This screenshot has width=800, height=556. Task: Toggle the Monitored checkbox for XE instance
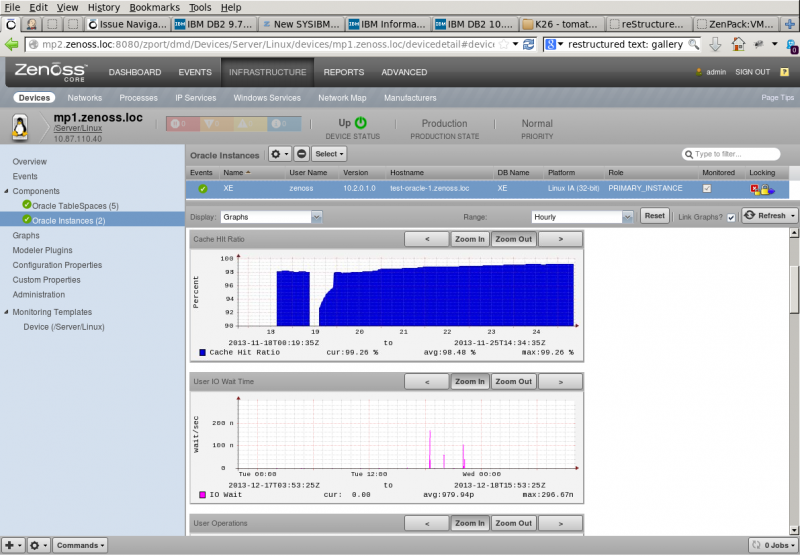(707, 188)
